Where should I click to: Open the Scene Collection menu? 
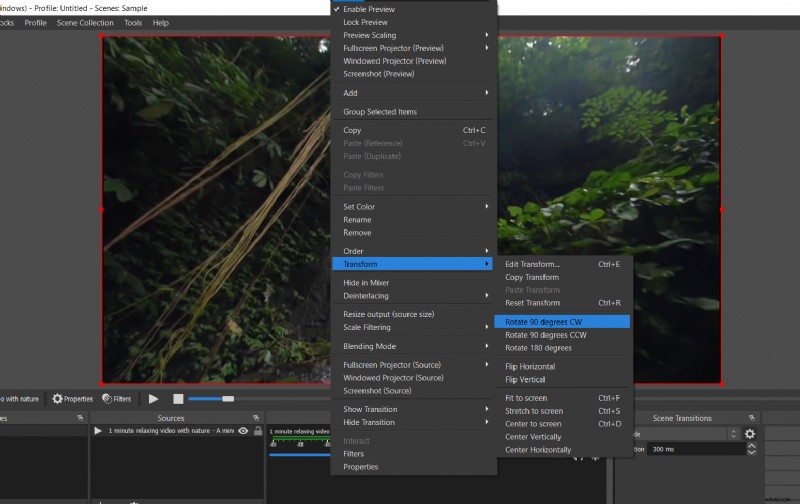point(85,22)
